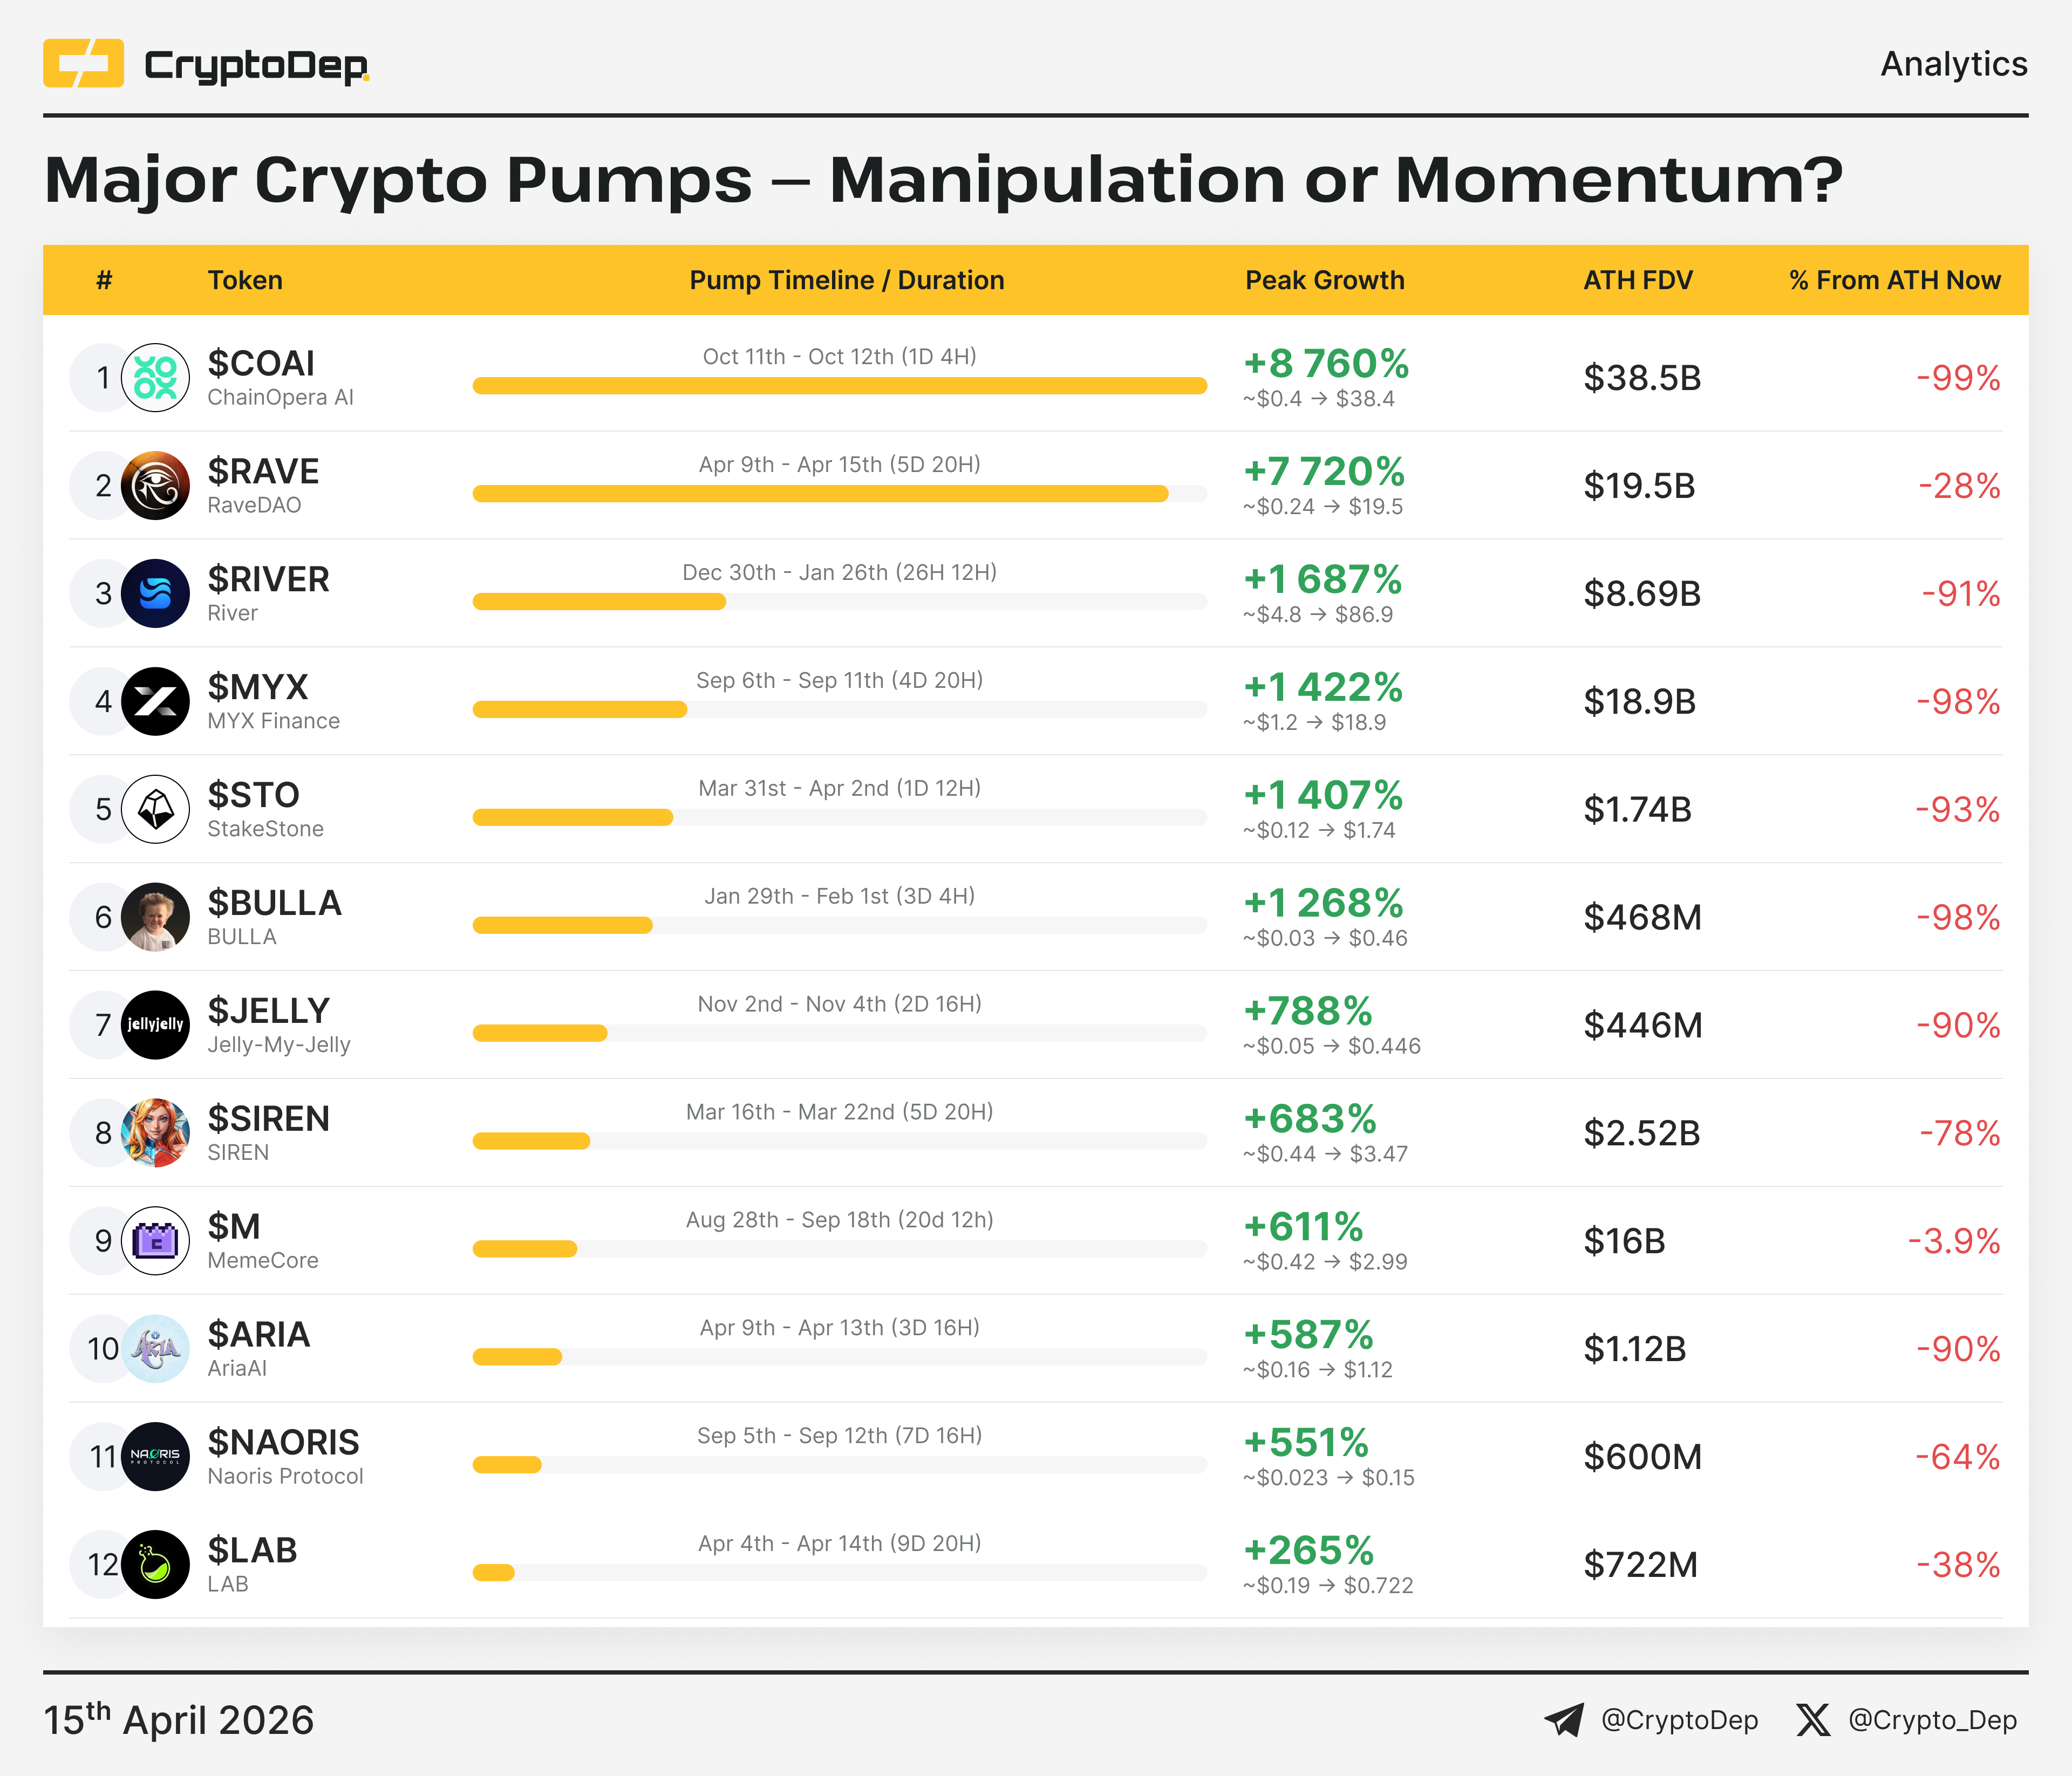
Task: Click the $RIVER pump duration bar
Action: 599,602
